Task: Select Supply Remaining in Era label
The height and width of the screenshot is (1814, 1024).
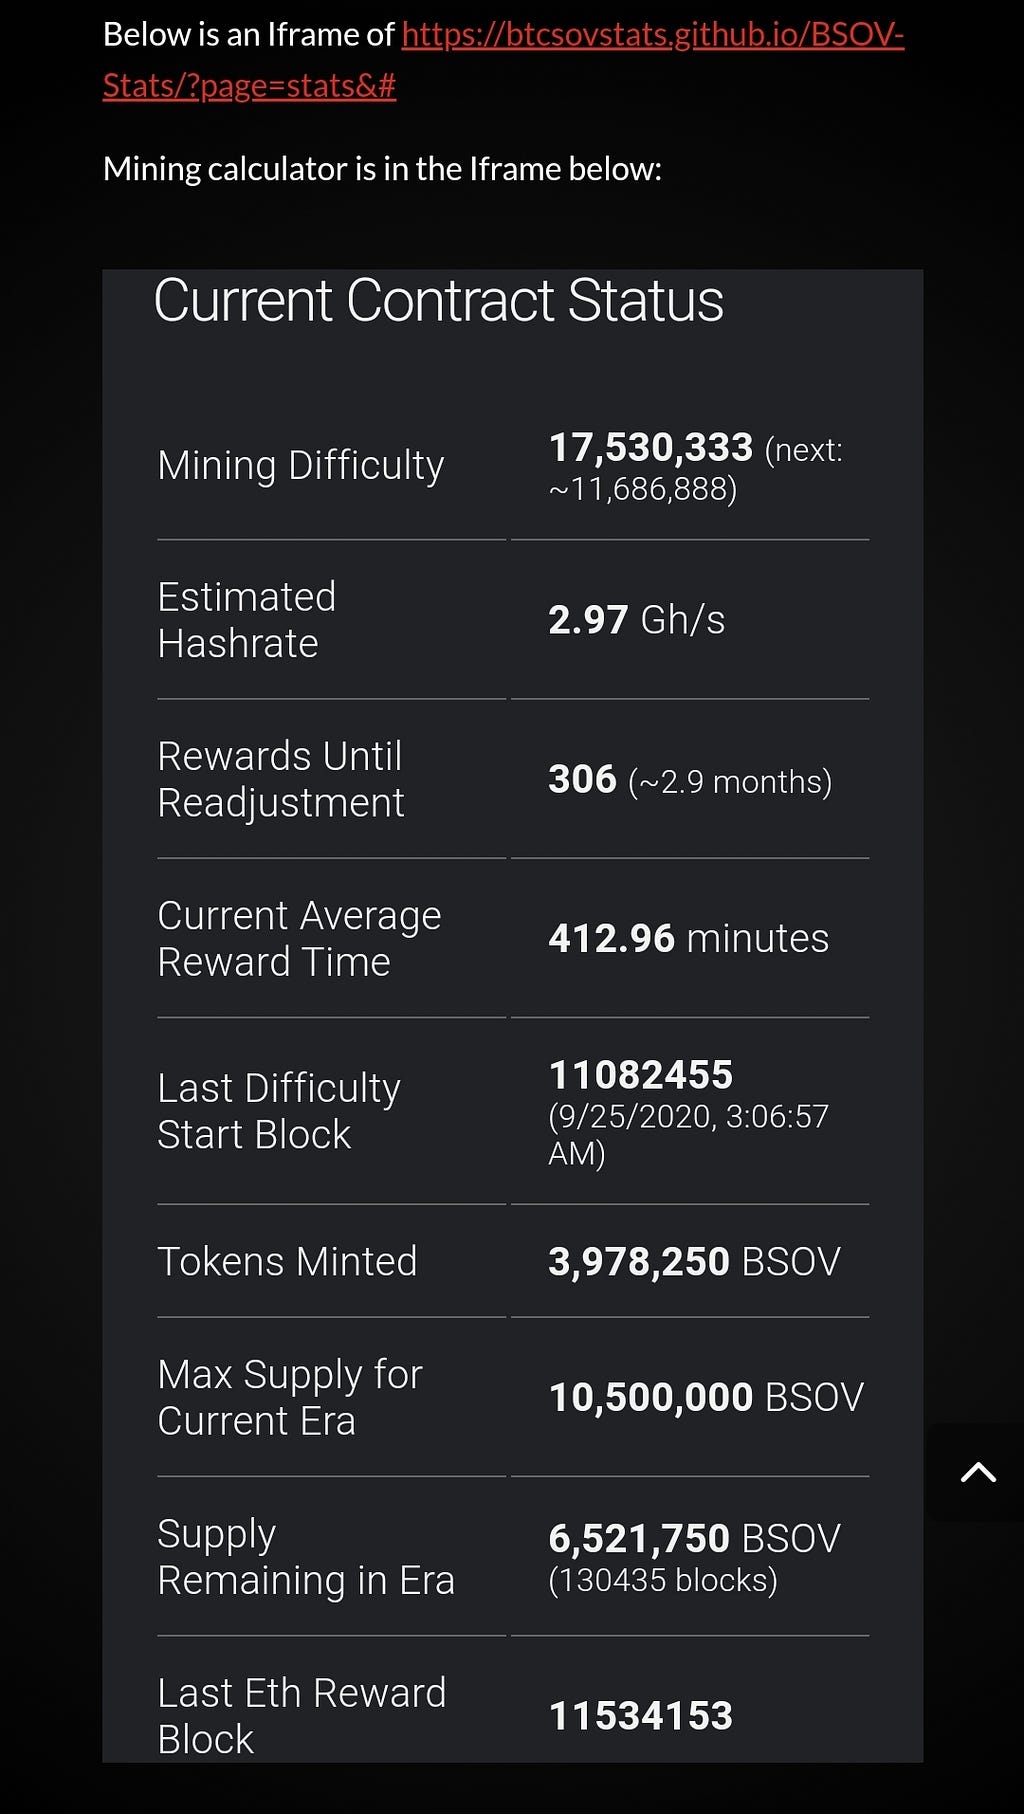Action: [x=306, y=1557]
